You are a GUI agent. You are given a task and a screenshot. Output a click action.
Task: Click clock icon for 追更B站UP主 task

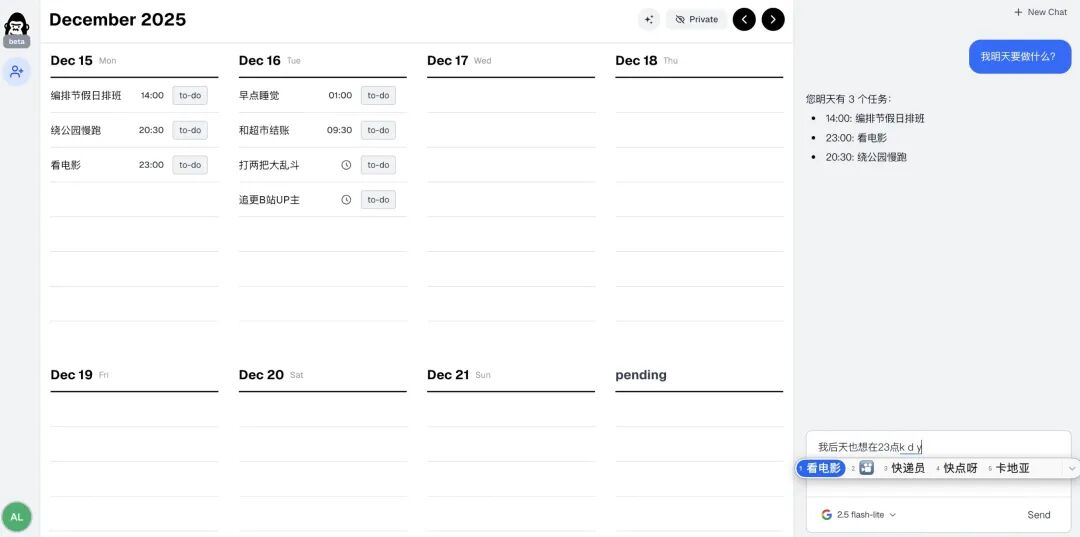point(346,200)
